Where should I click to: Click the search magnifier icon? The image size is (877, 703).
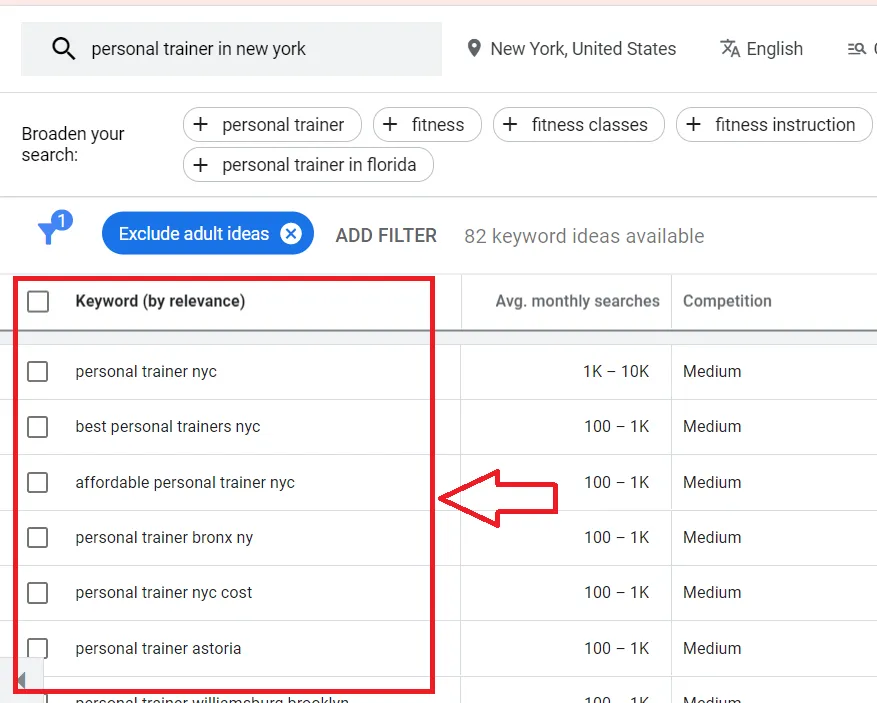tap(63, 49)
